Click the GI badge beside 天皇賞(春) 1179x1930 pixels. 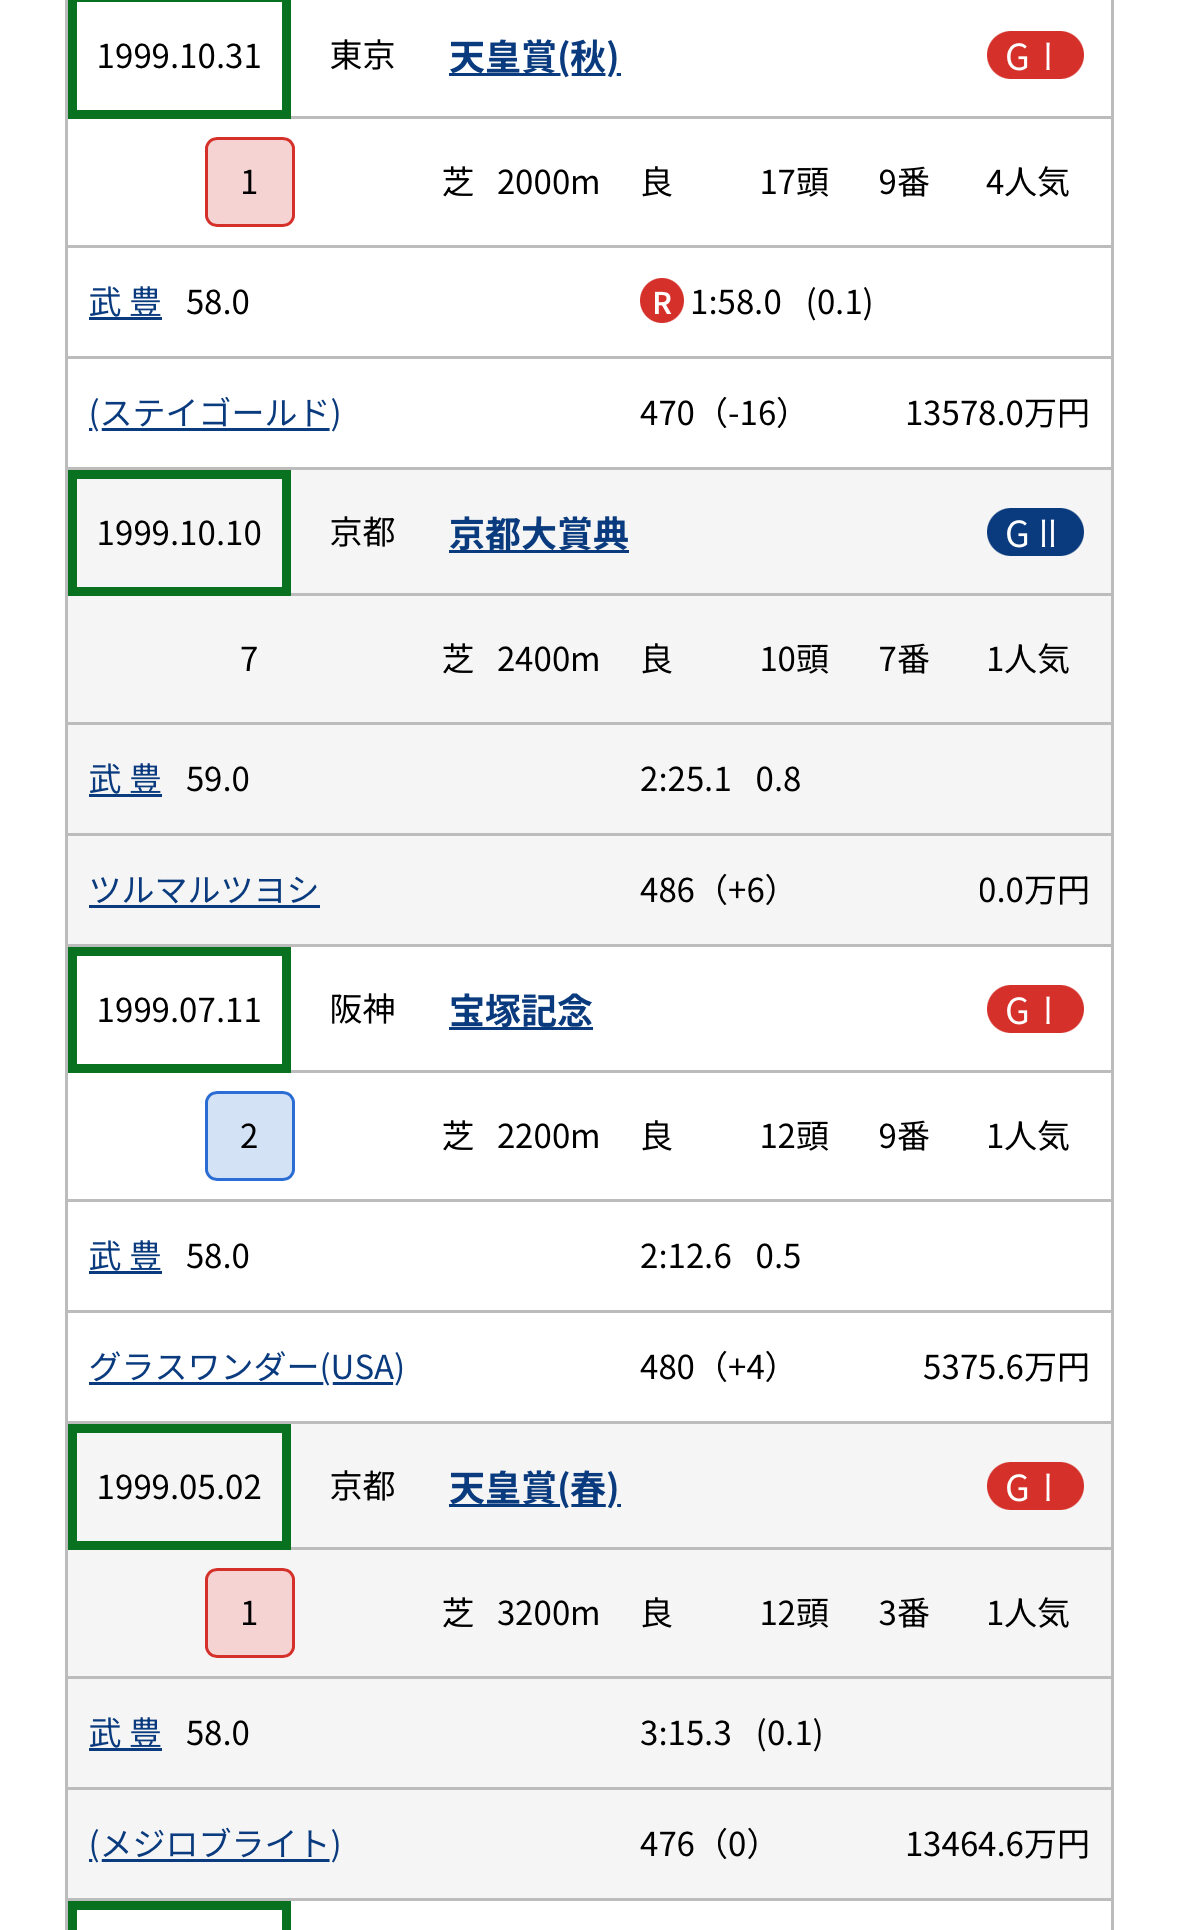(x=1034, y=1487)
